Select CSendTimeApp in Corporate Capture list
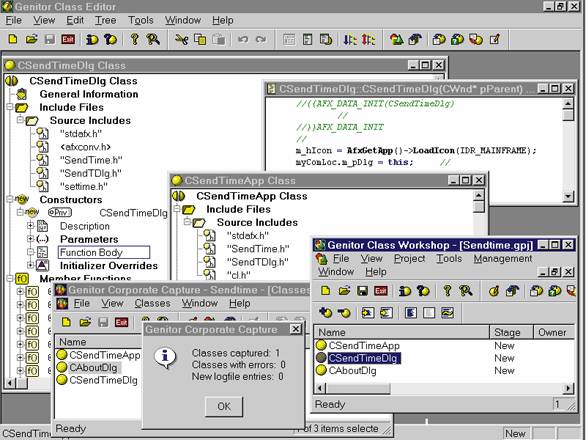 [x=105, y=355]
